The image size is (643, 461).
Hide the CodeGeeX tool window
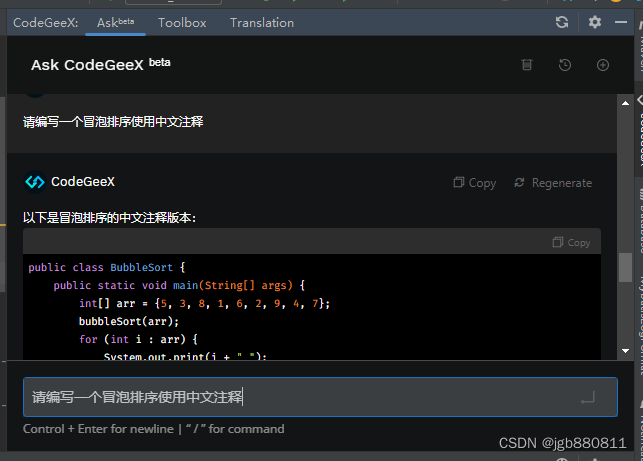click(x=621, y=22)
